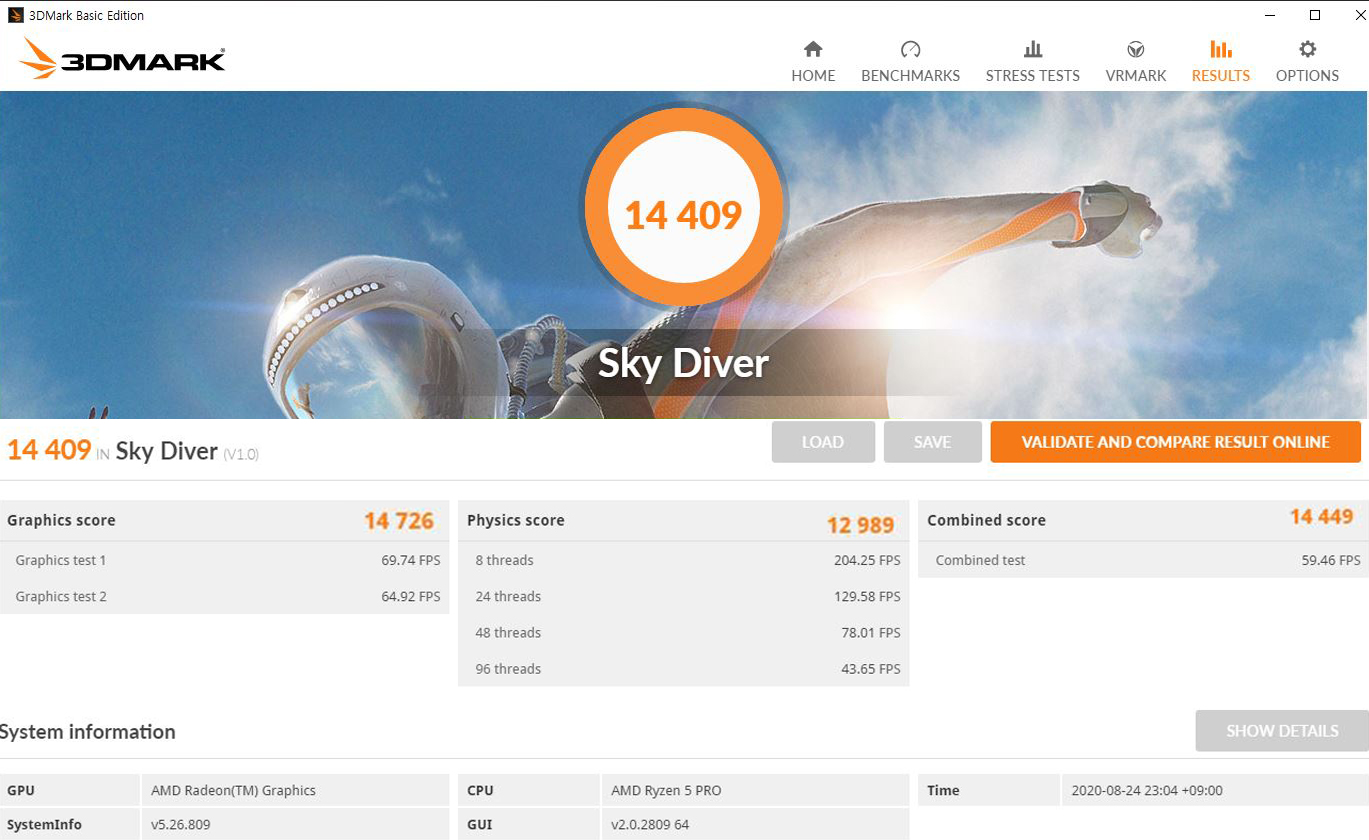Viewport: 1369px width, 840px height.
Task: Click the Combined score header
Action: click(986, 520)
